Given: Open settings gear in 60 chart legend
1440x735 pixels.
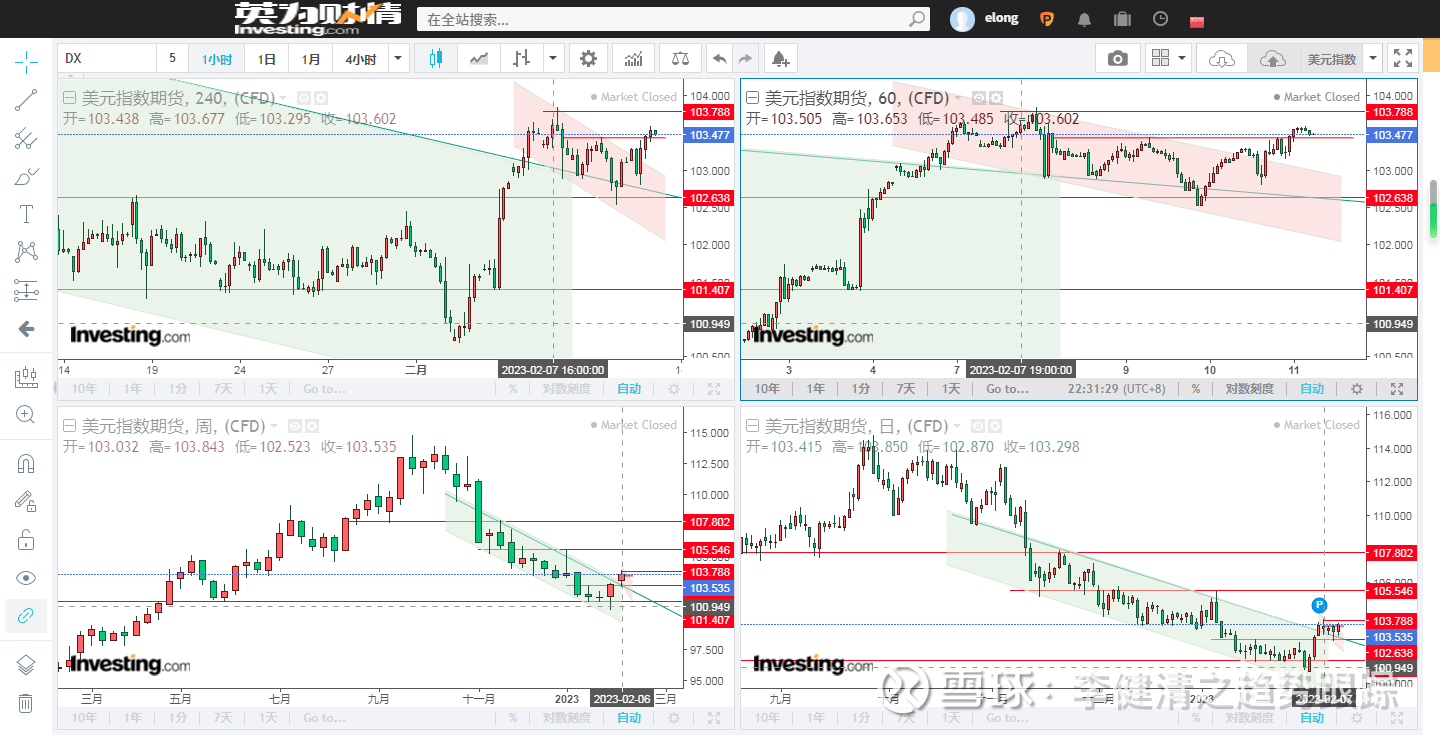Looking at the screenshot, I should point(996,98).
